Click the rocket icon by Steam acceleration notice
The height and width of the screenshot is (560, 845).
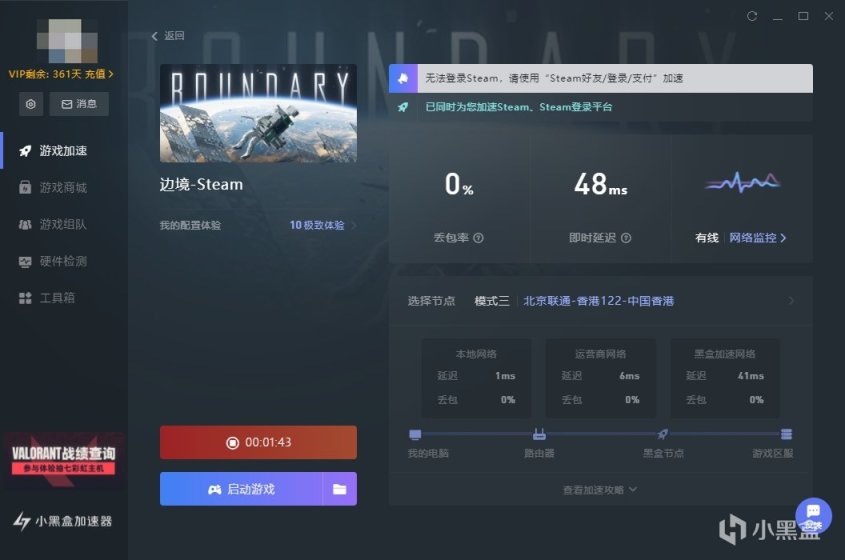click(403, 107)
